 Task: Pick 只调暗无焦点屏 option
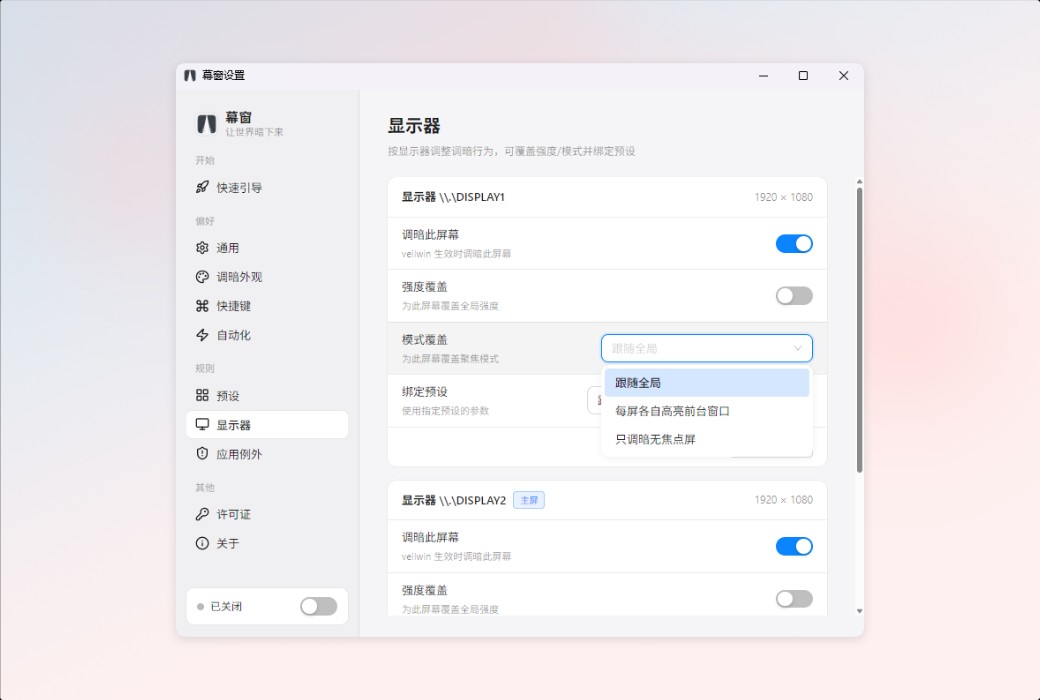(x=706, y=439)
